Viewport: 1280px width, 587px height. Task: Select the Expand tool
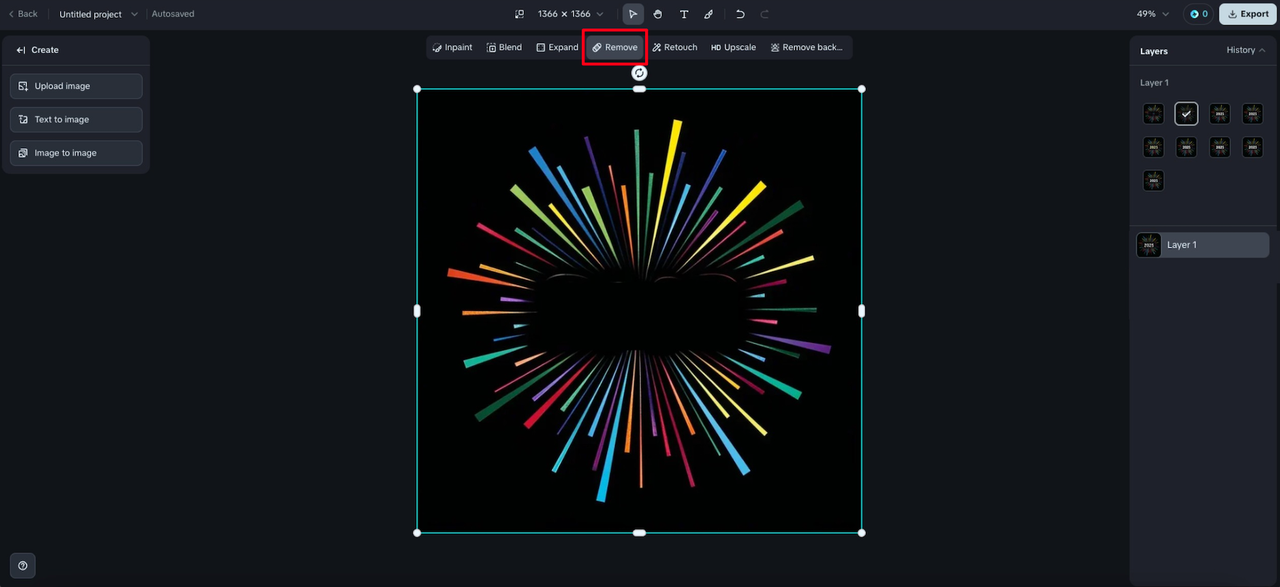pos(557,47)
